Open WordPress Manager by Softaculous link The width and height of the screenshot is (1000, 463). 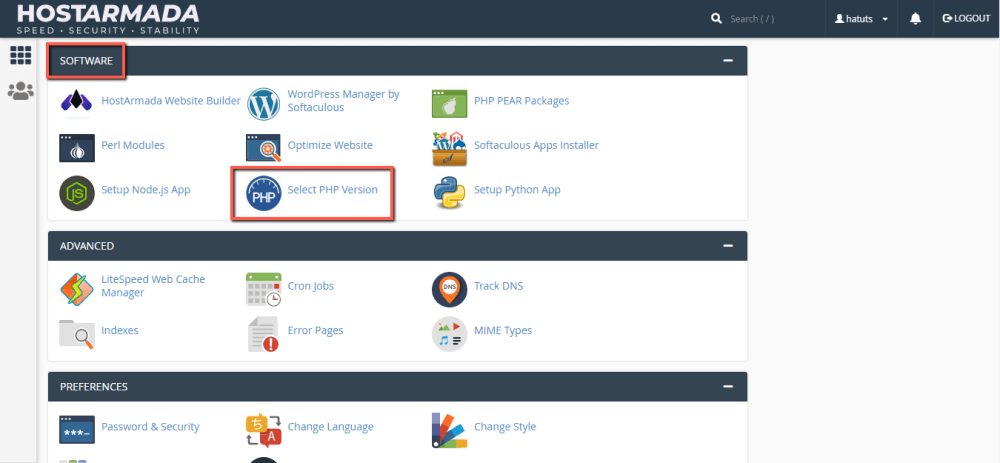(343, 101)
